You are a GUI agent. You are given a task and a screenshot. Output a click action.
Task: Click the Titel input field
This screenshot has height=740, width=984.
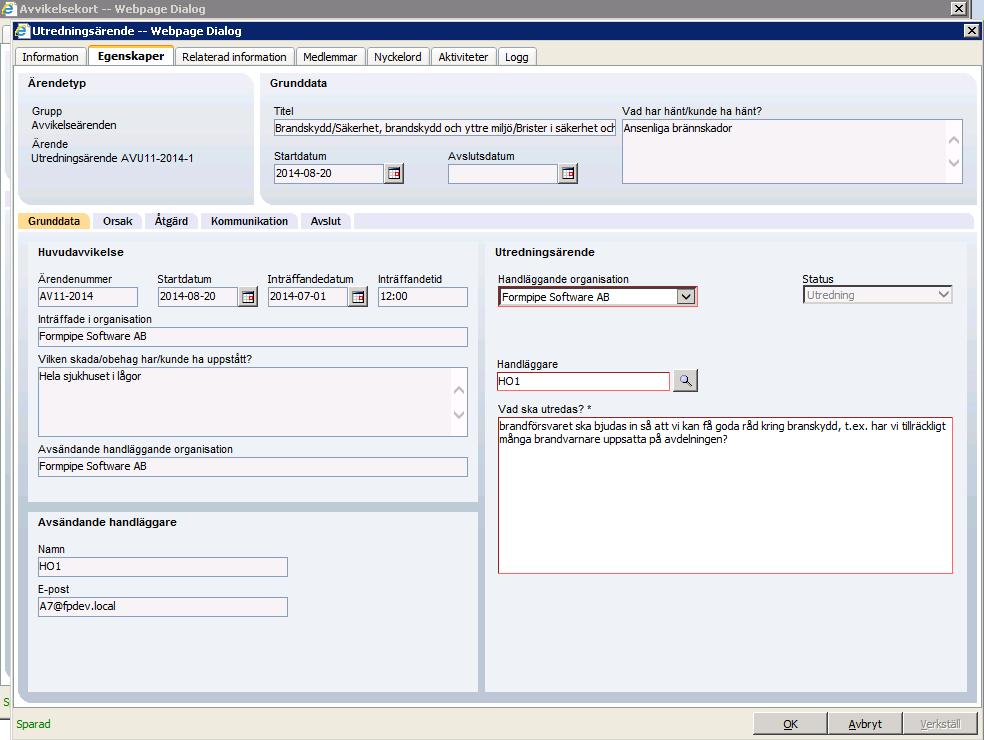pos(445,128)
